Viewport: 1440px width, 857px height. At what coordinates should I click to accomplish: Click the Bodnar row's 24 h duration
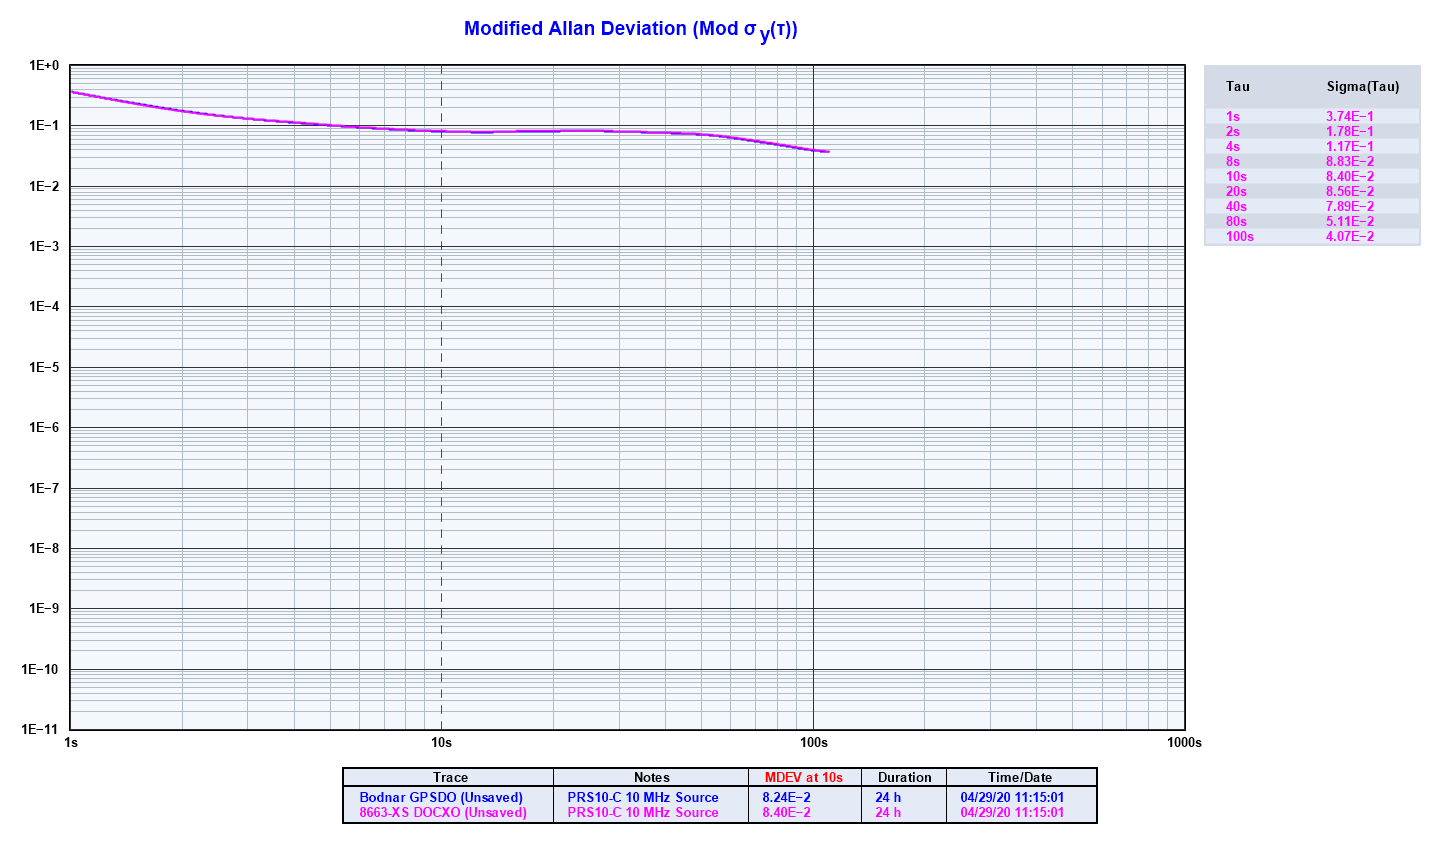pos(888,797)
